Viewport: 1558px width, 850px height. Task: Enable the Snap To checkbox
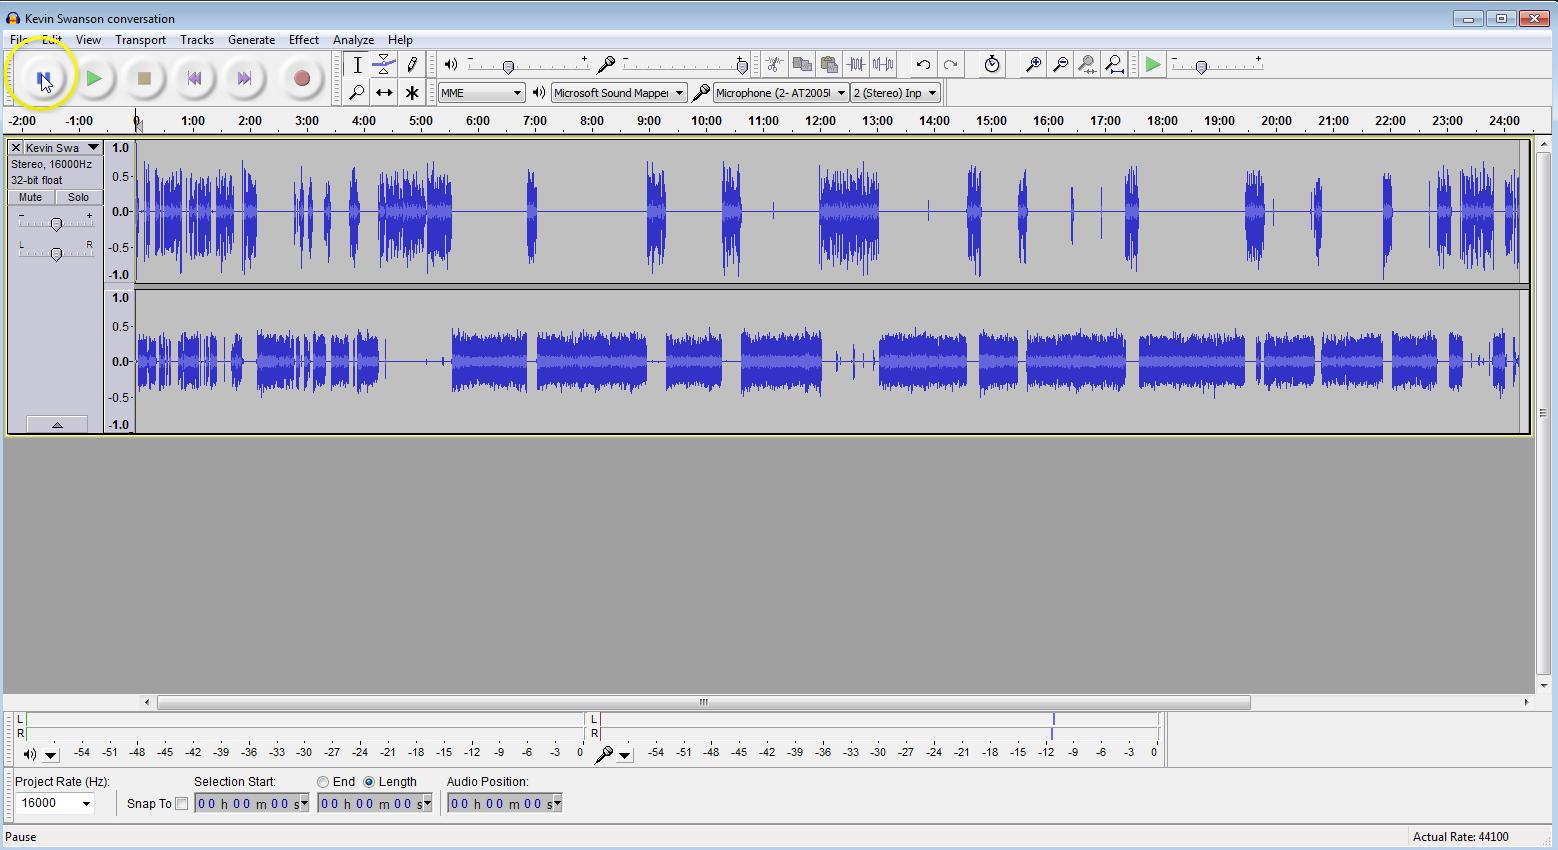181,803
